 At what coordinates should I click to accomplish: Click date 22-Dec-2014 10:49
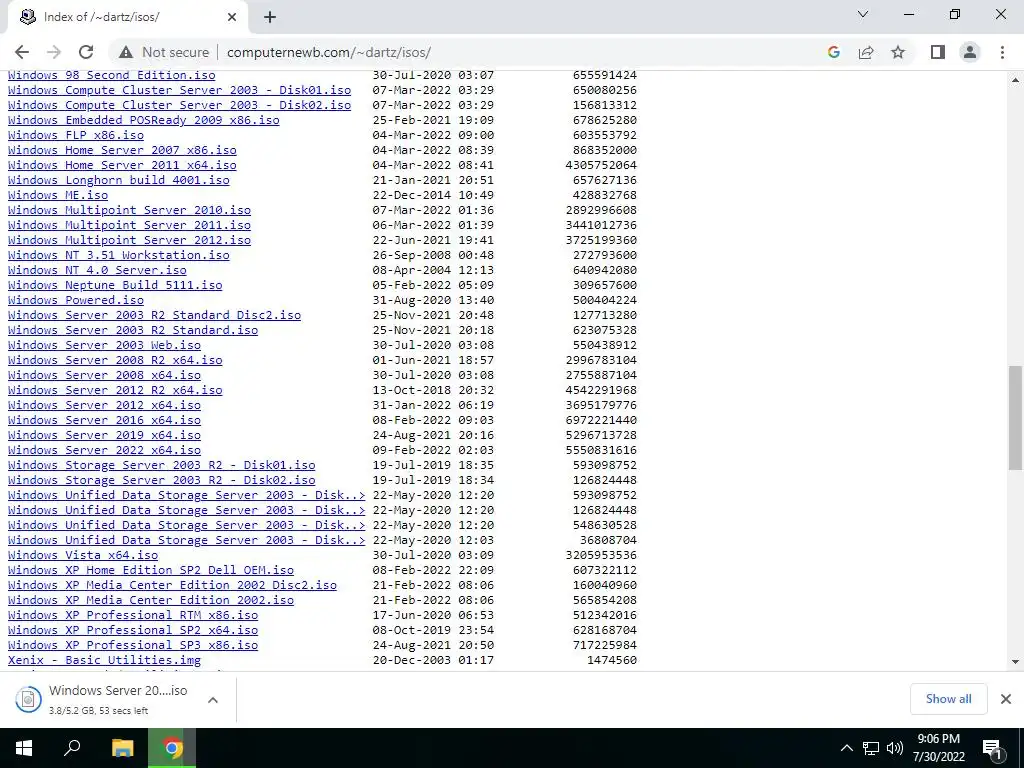point(433,195)
